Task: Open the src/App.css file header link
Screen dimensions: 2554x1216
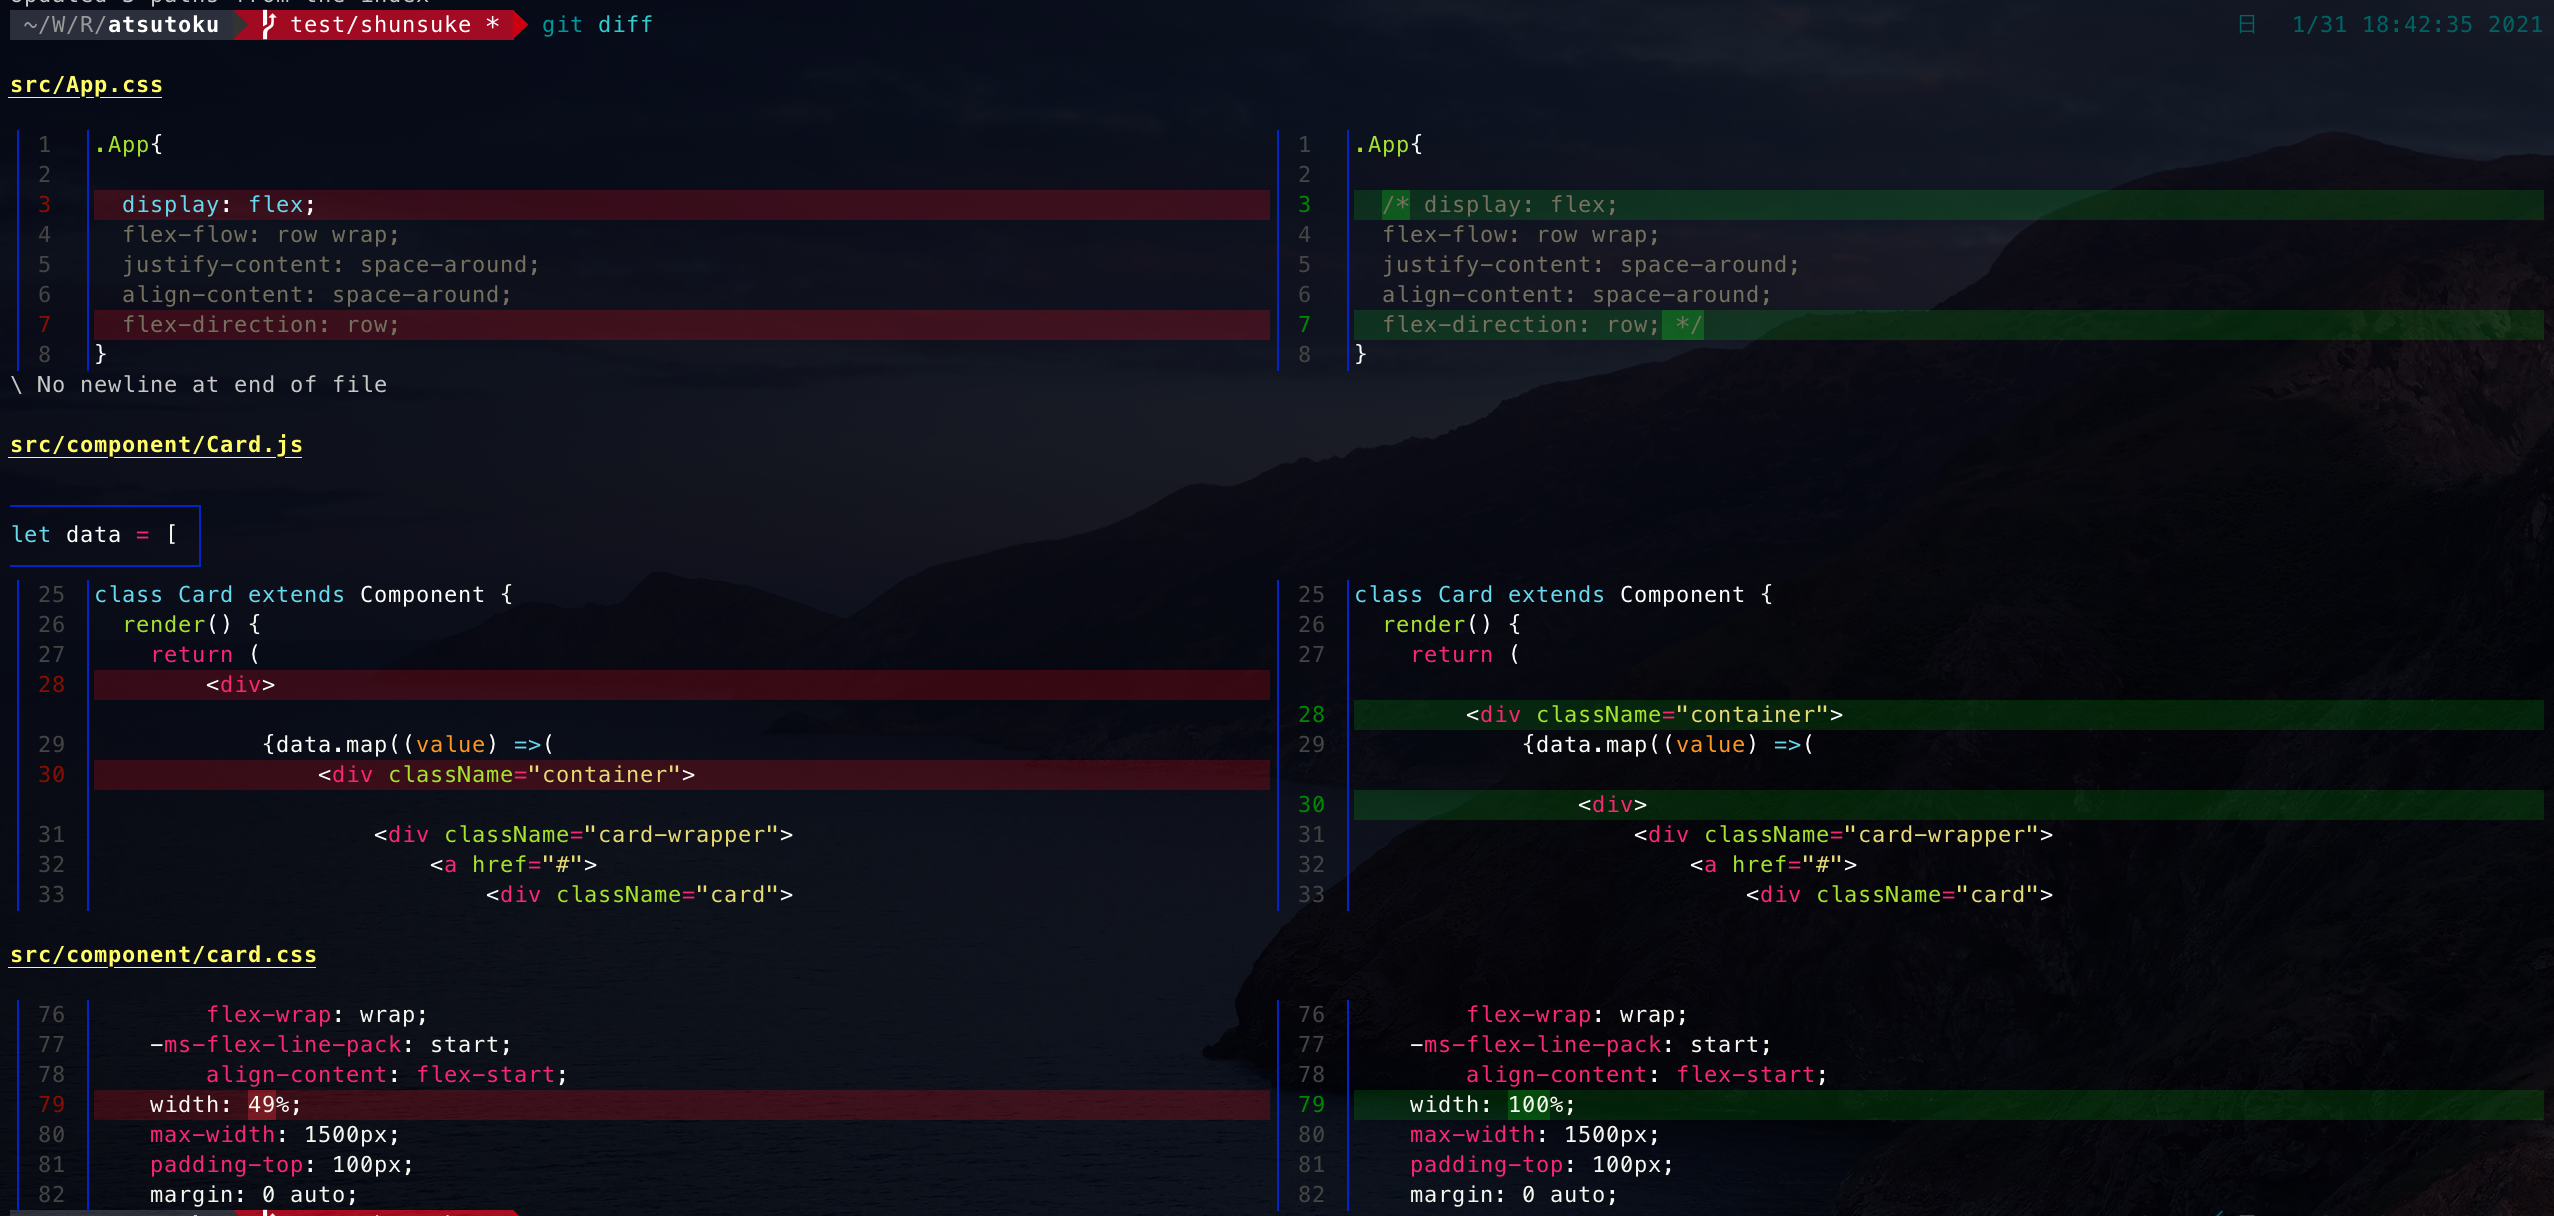Action: tap(86, 85)
